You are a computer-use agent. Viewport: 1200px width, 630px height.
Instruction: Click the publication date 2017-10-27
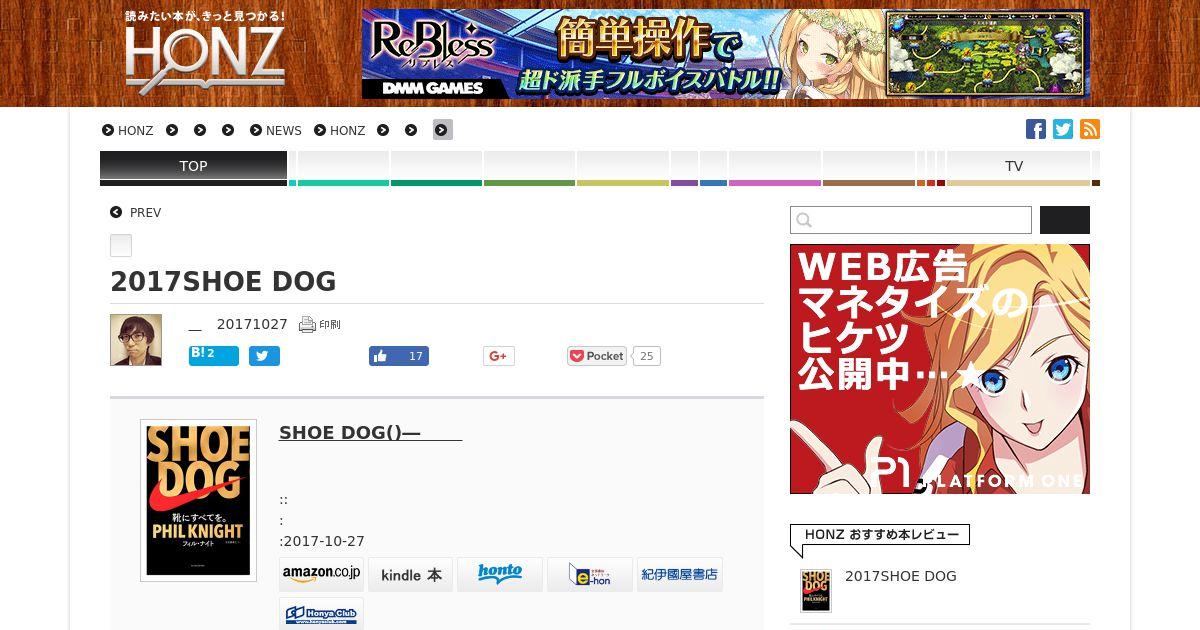click(x=324, y=541)
